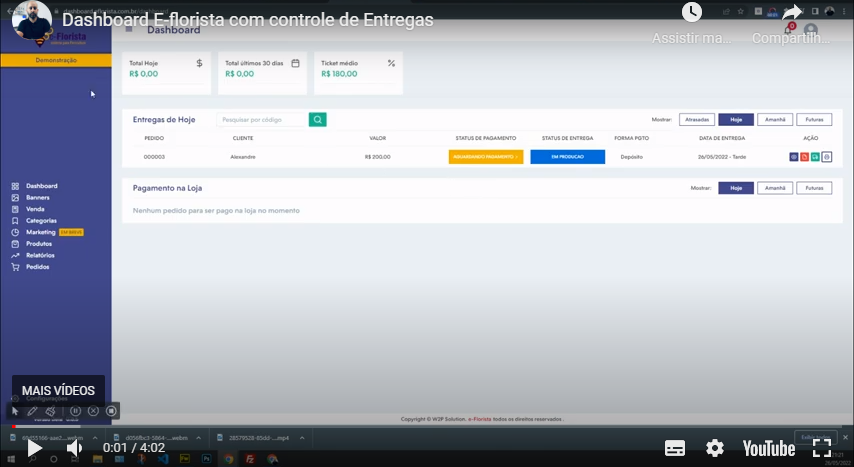Print order 000003 with the printer icon
Image resolution: width=854 pixels, height=467 pixels.
tap(827, 157)
